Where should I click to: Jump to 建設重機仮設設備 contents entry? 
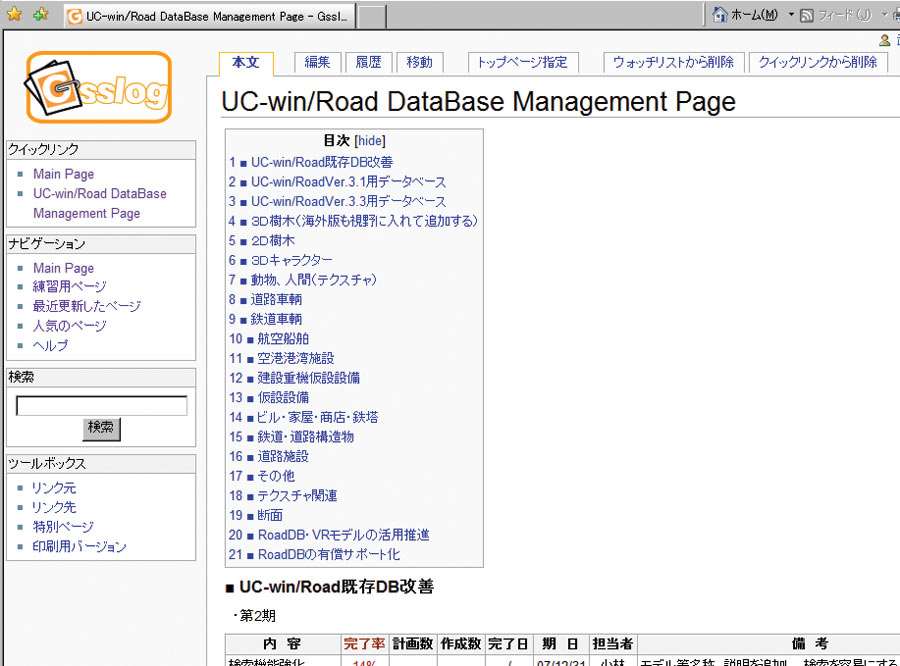coord(309,378)
